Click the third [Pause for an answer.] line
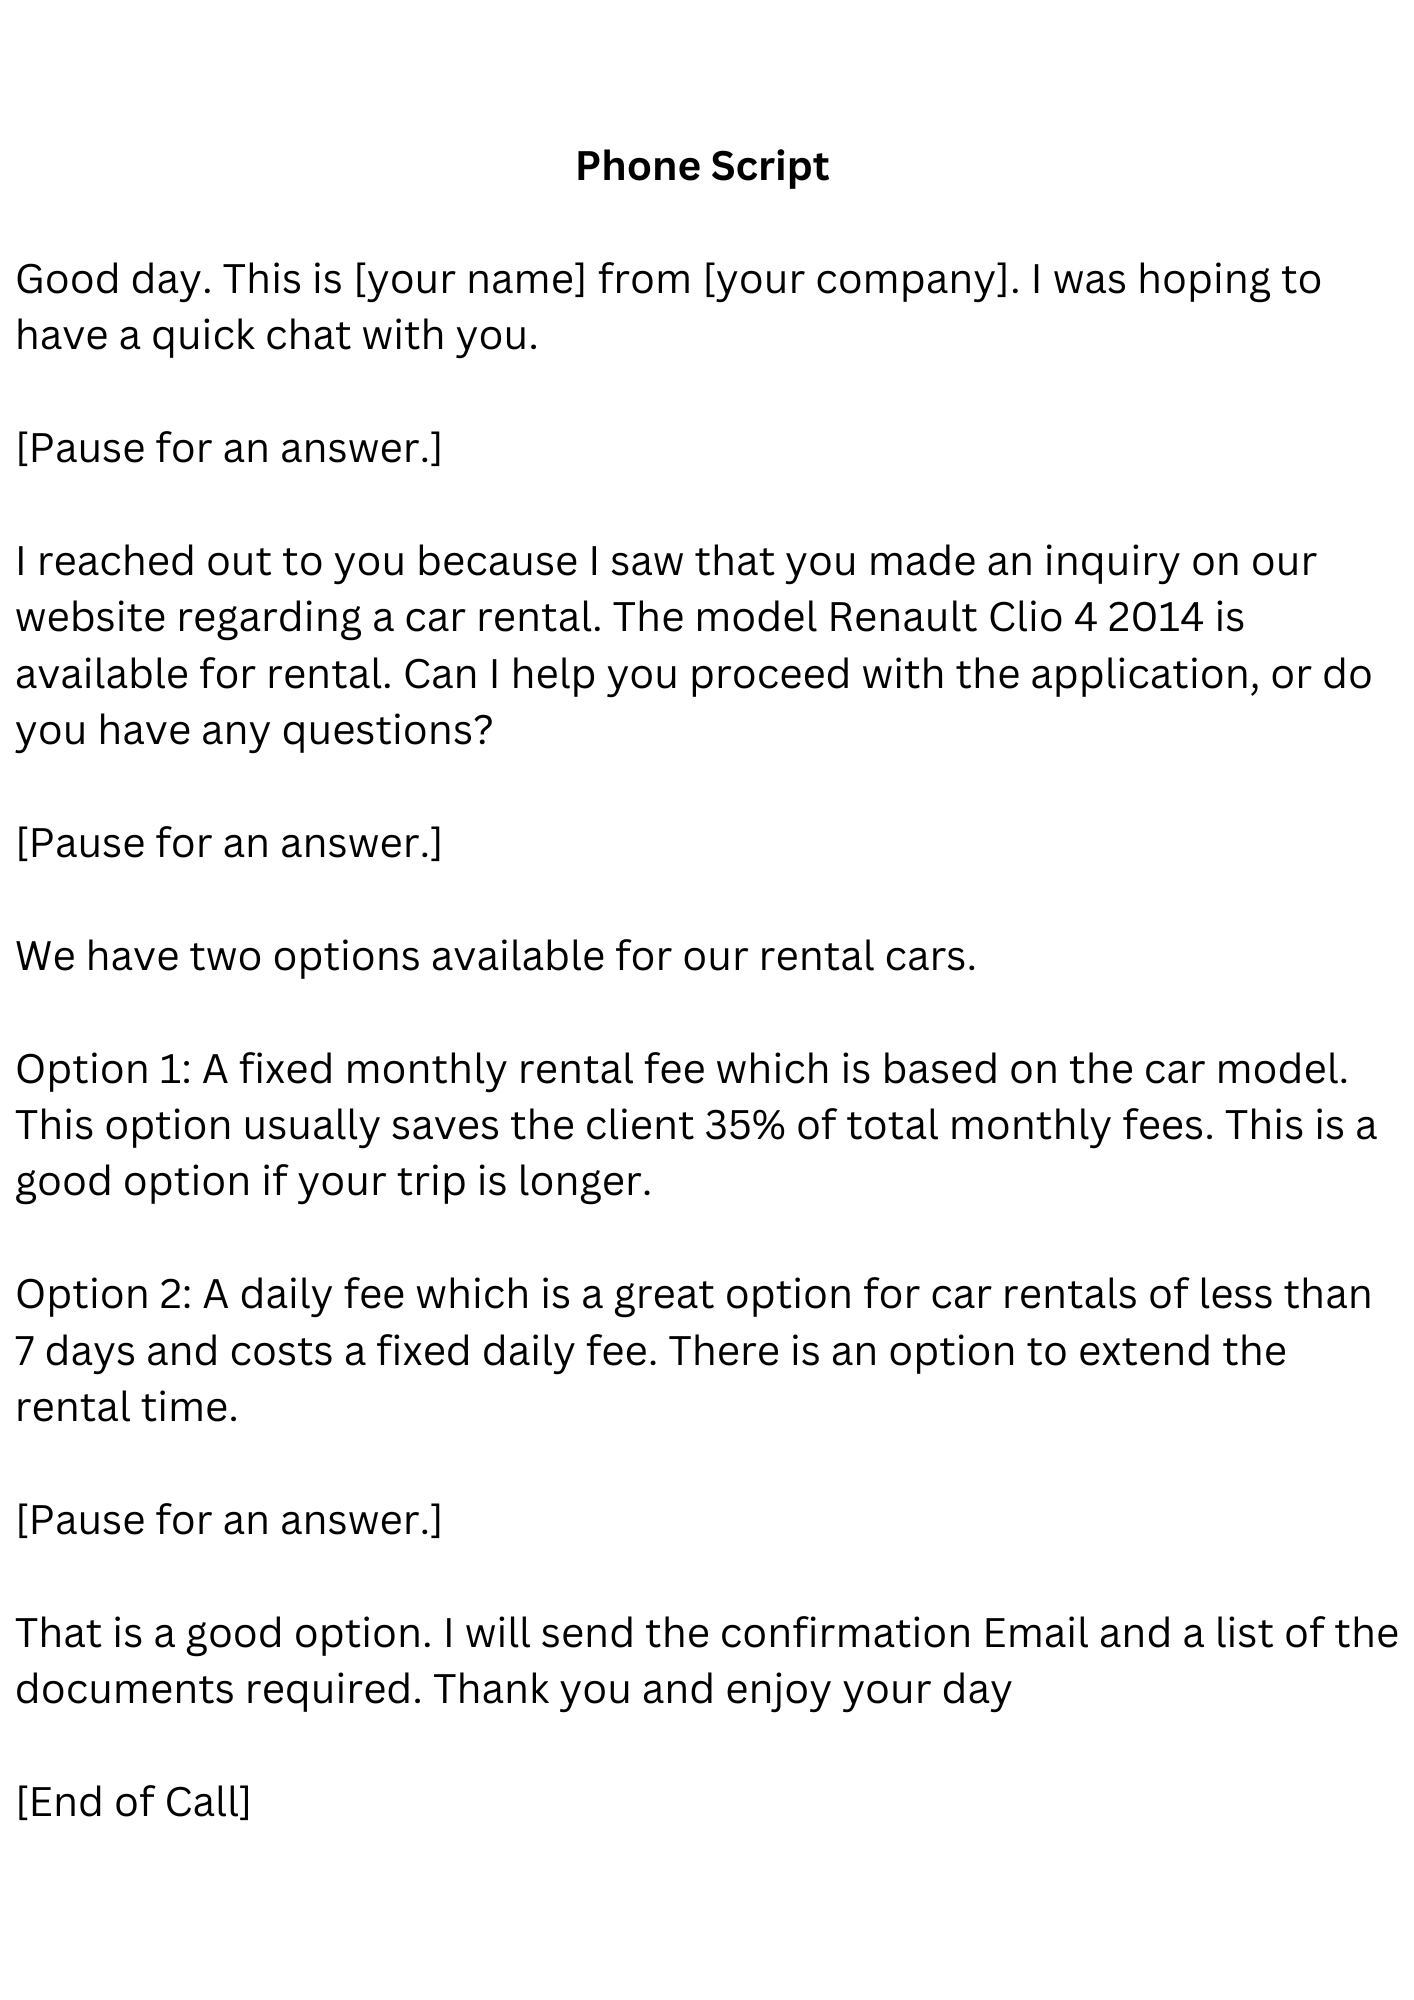Screen dimensions: 1414x2000 229,1520
